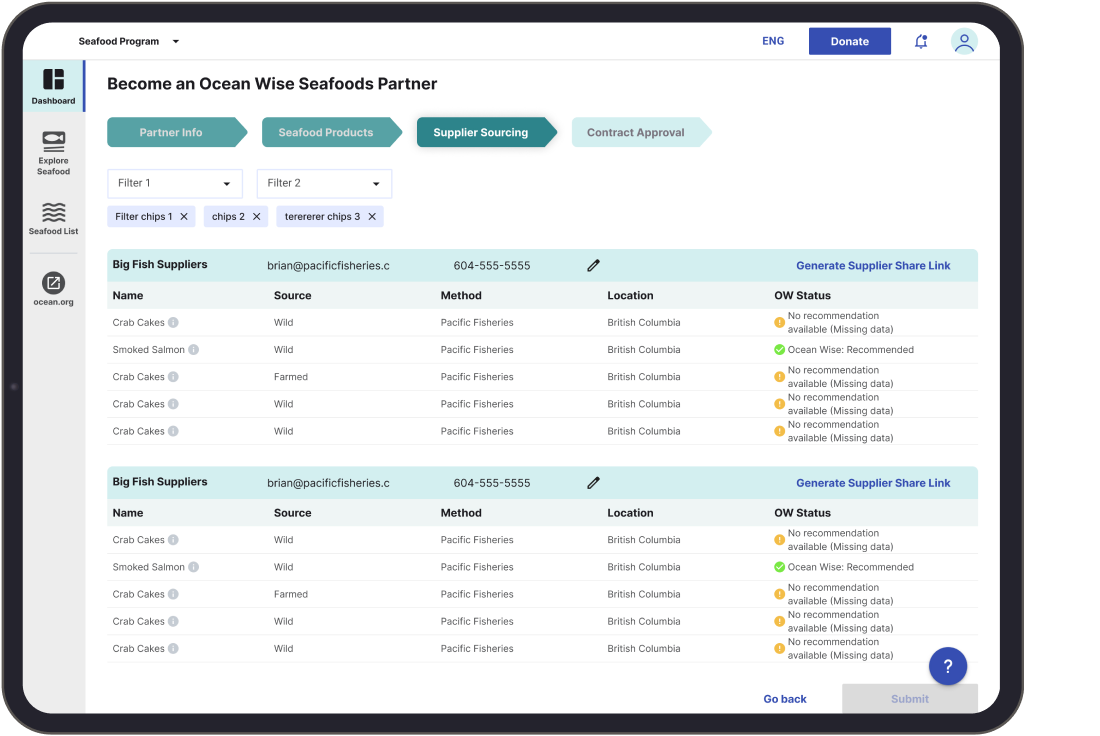
Task: Remove the 'terererer chips 3' chip
Action: [x=372, y=216]
